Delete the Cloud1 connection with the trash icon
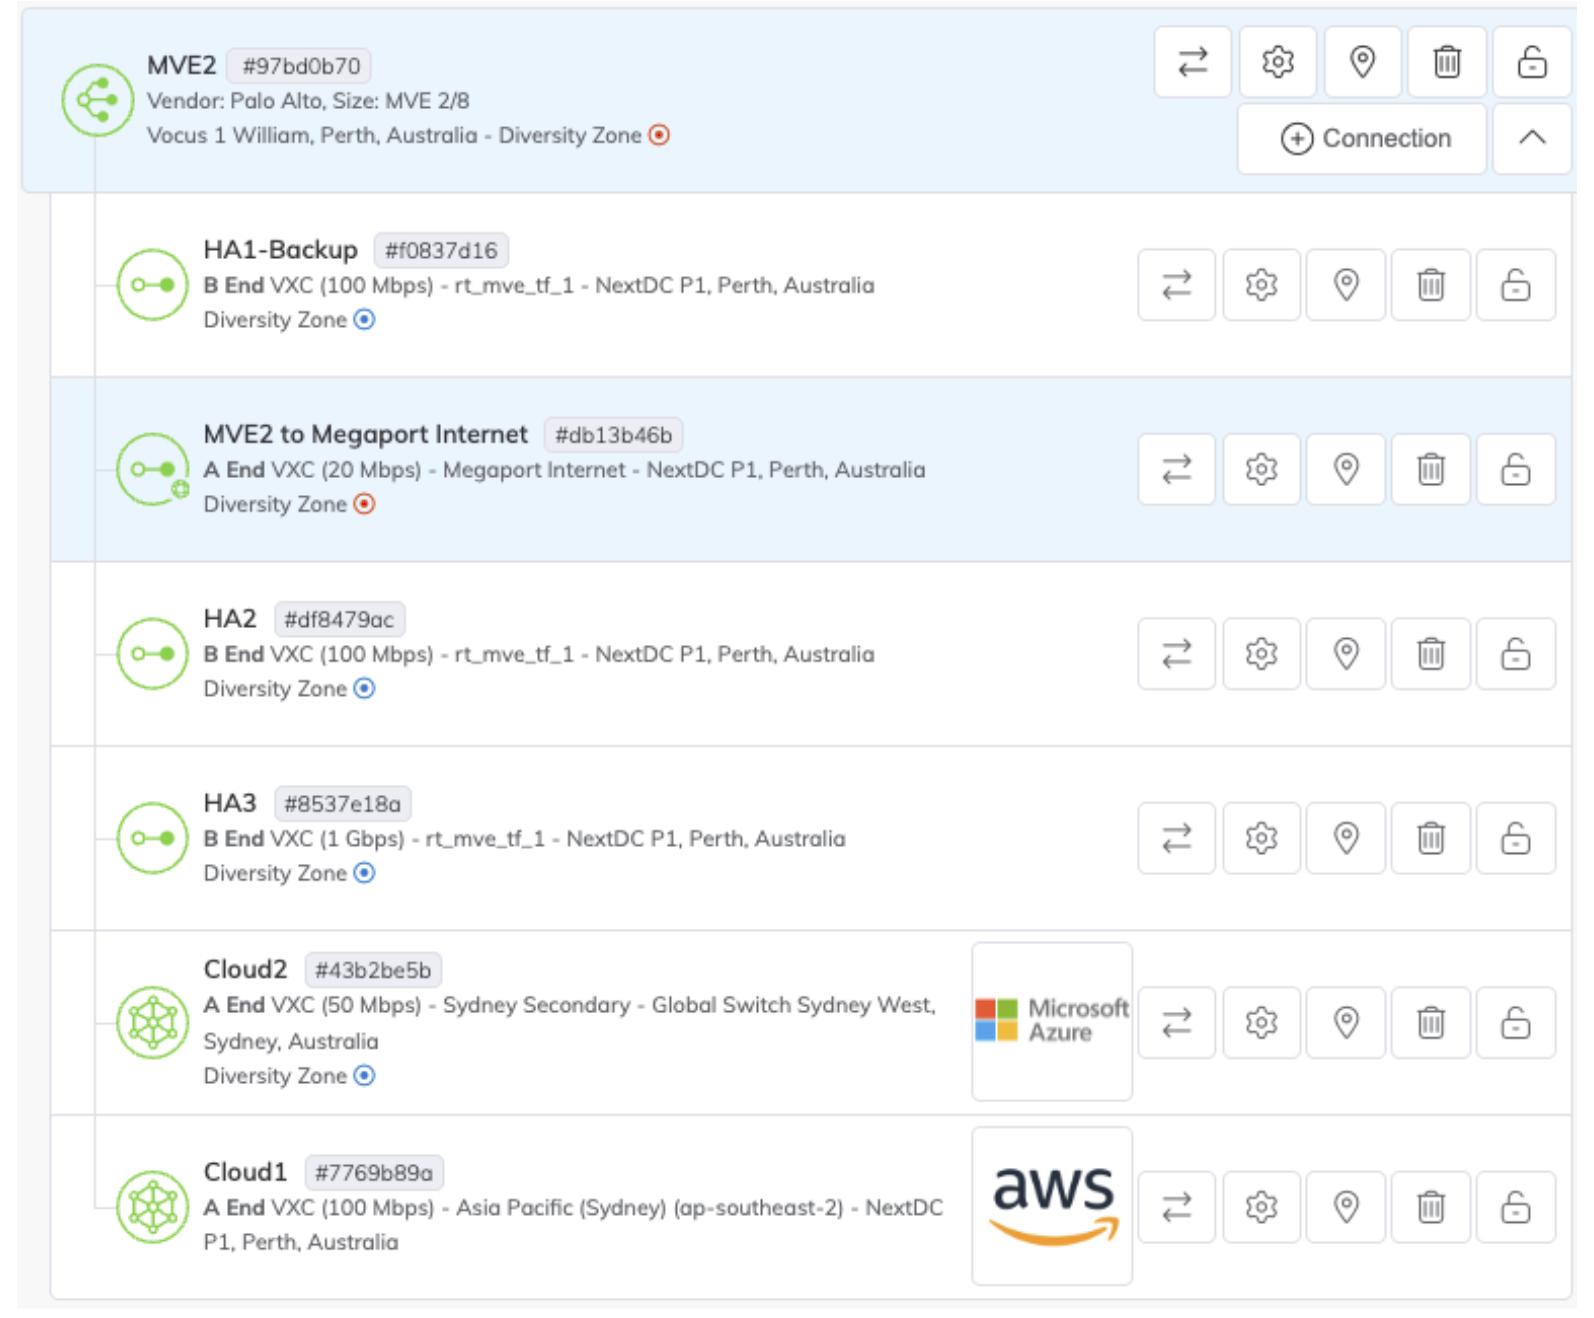Screen dimensions: 1594x1318 point(1430,1207)
